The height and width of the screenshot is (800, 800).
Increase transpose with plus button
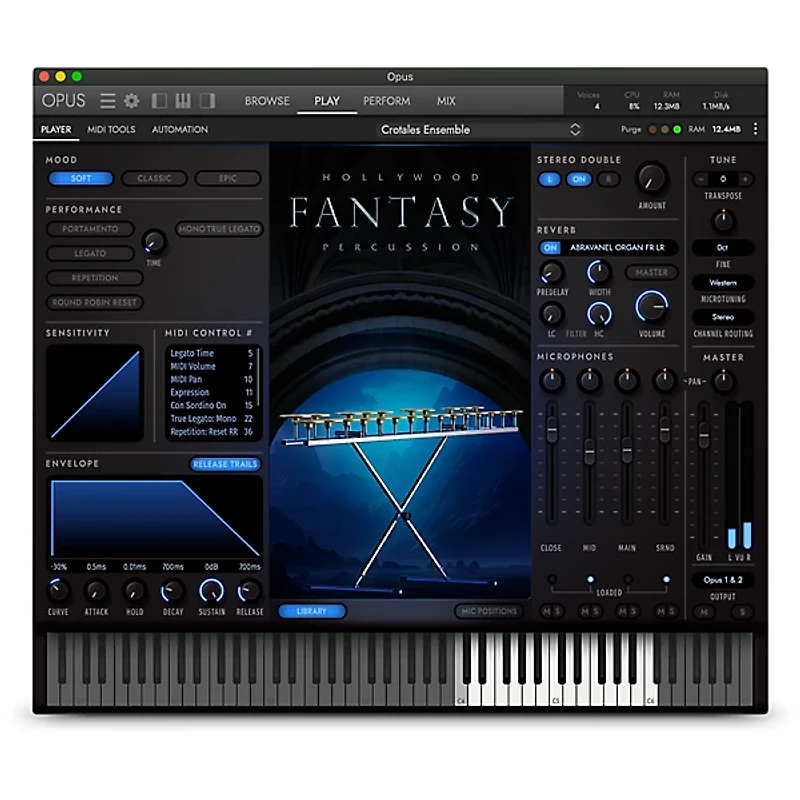tap(745, 179)
